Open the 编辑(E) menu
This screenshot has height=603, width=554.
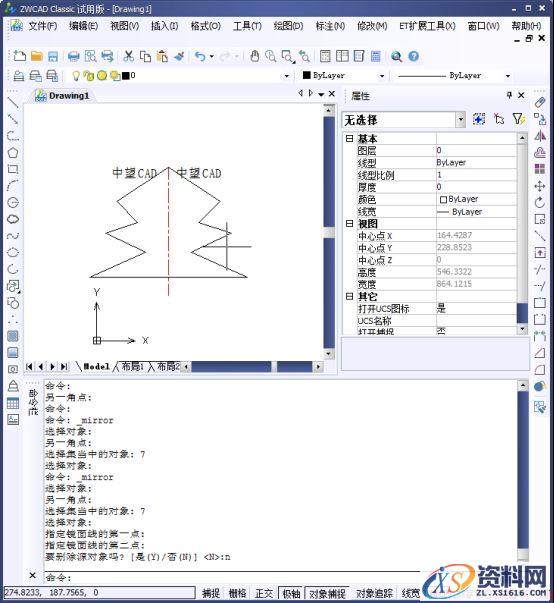click(83, 26)
